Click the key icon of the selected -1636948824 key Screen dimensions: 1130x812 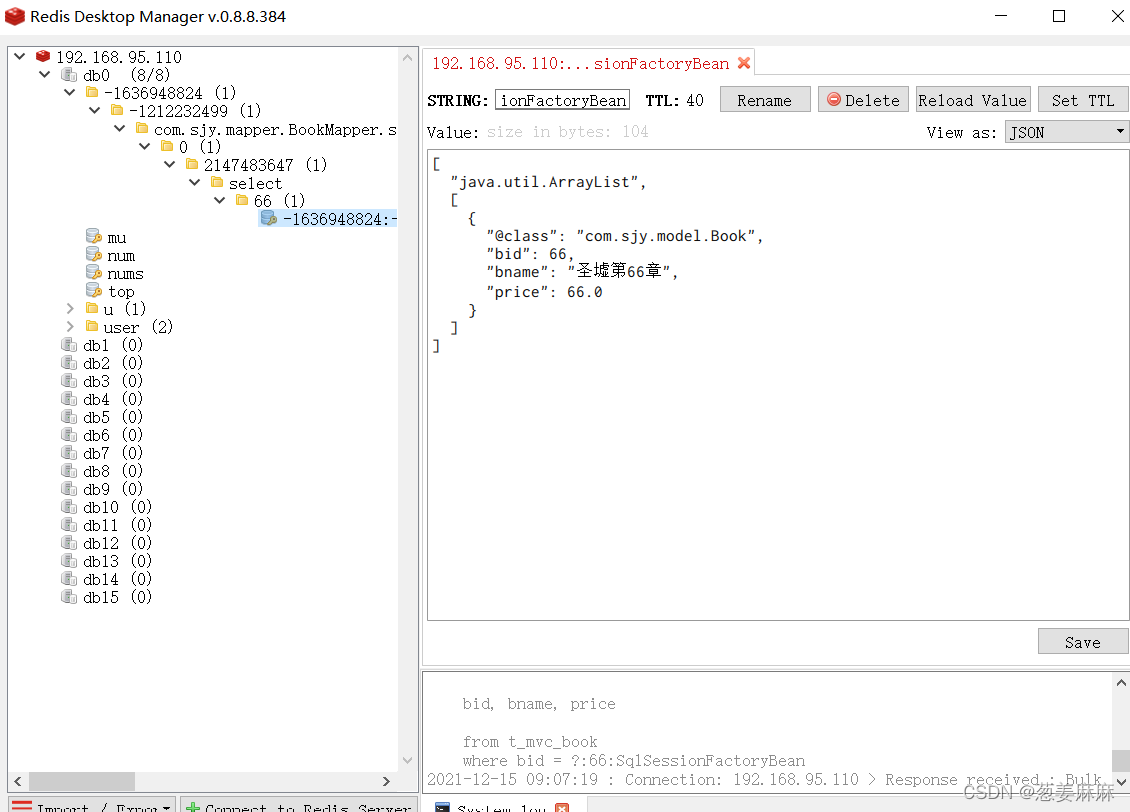(x=269, y=218)
